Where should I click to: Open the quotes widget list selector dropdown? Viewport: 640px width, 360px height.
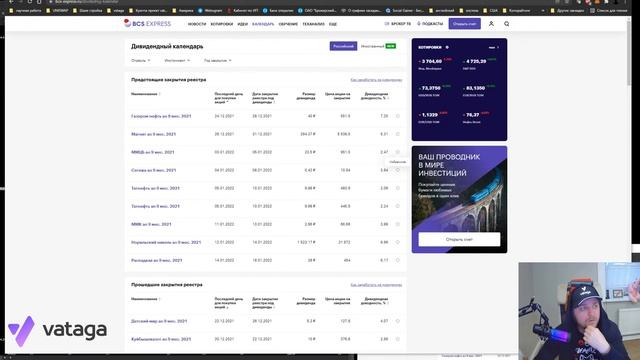pos(494,47)
